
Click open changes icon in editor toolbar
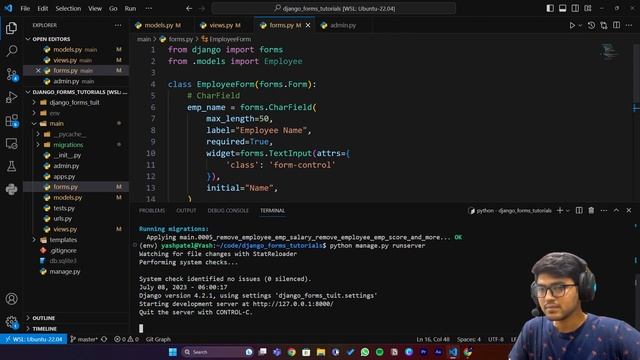[604, 25]
